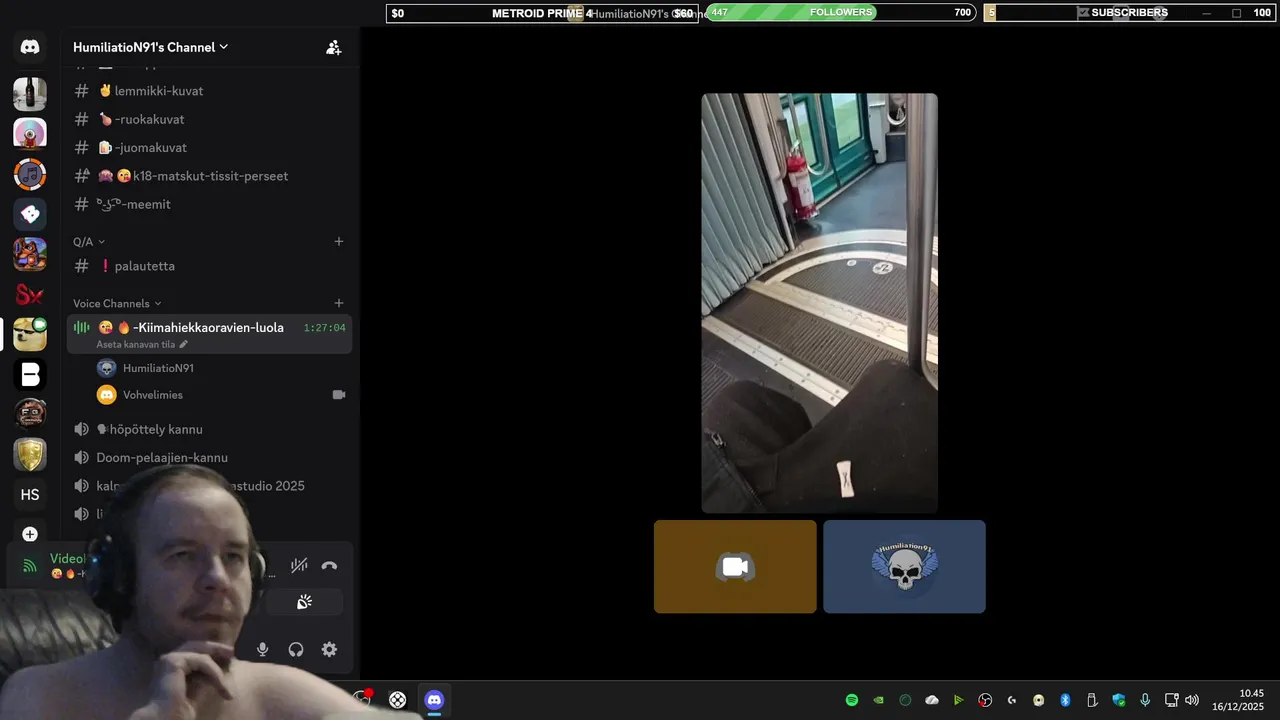Create a channel in Q/A category

[x=339, y=242]
